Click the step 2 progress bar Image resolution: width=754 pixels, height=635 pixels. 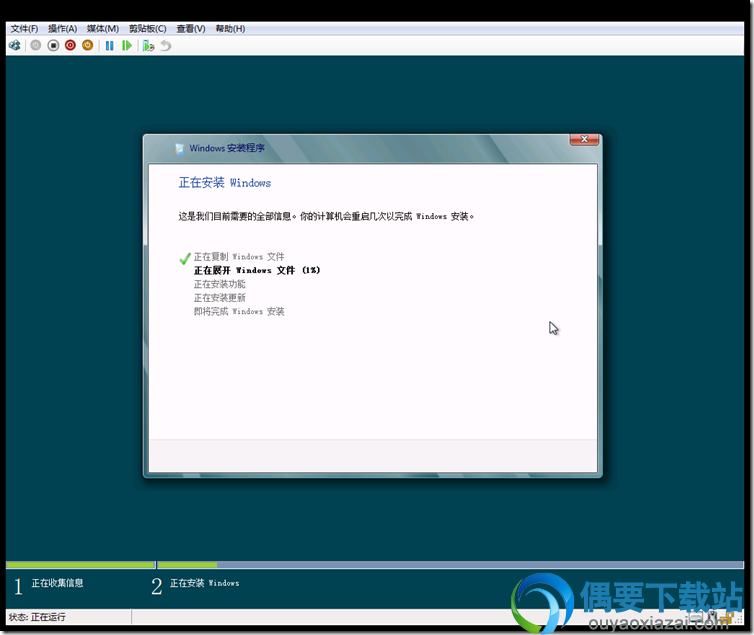click(x=451, y=565)
